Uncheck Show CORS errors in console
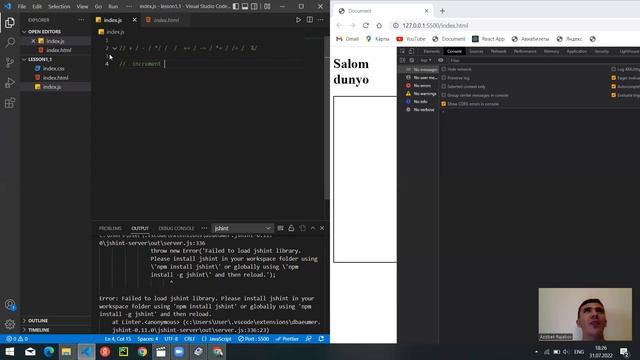Viewport: 640px width, 360px height. coord(444,104)
